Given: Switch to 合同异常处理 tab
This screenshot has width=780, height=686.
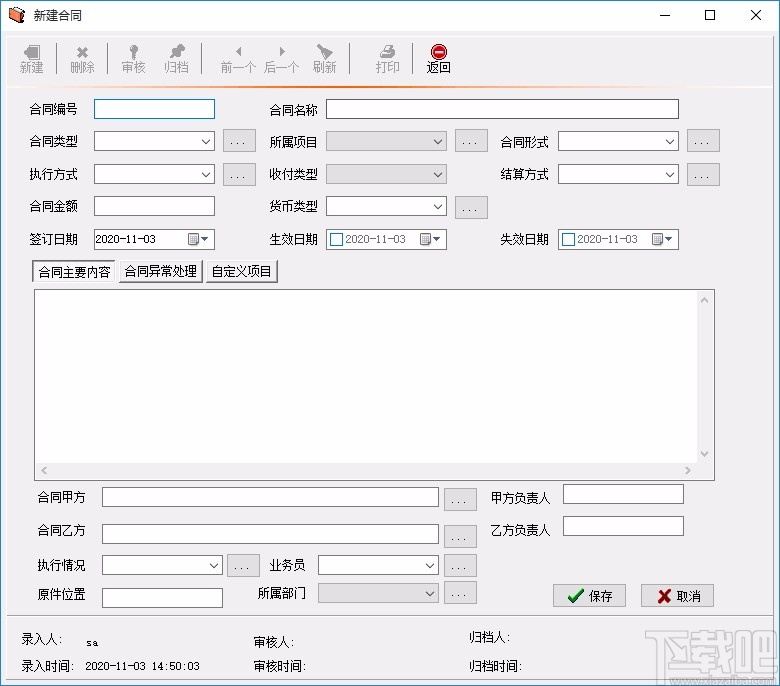Looking at the screenshot, I should (x=161, y=271).
